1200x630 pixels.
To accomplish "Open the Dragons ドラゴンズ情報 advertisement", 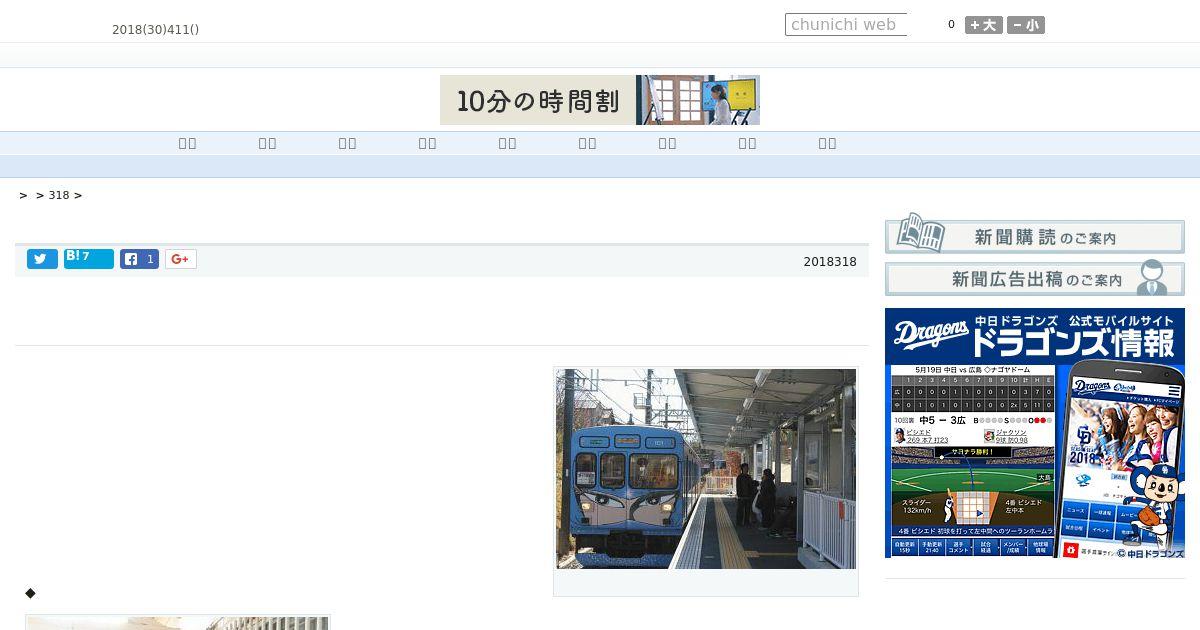I will [x=1035, y=433].
